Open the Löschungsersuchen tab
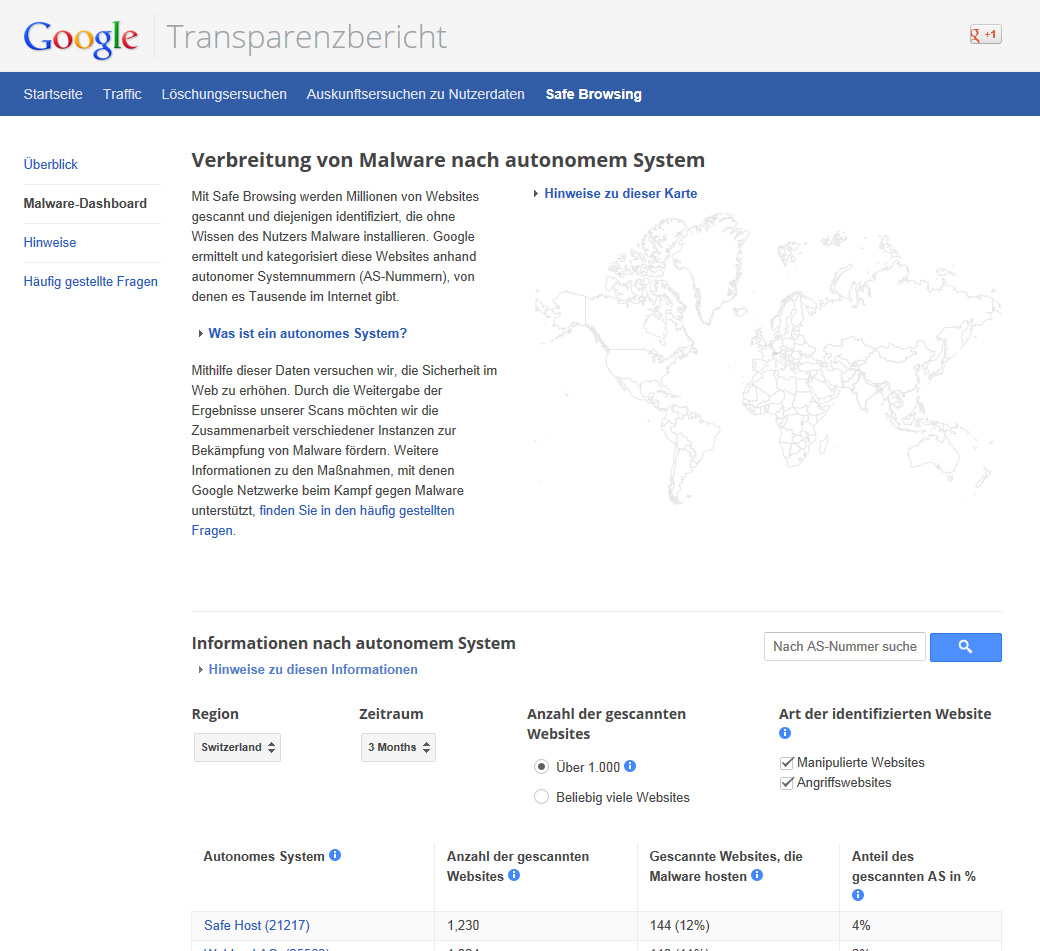The width and height of the screenshot is (1040, 951). point(224,94)
